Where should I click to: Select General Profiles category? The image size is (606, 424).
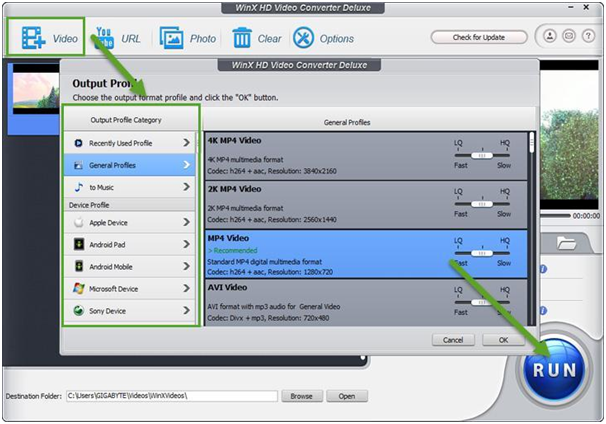pyautogui.click(x=130, y=165)
